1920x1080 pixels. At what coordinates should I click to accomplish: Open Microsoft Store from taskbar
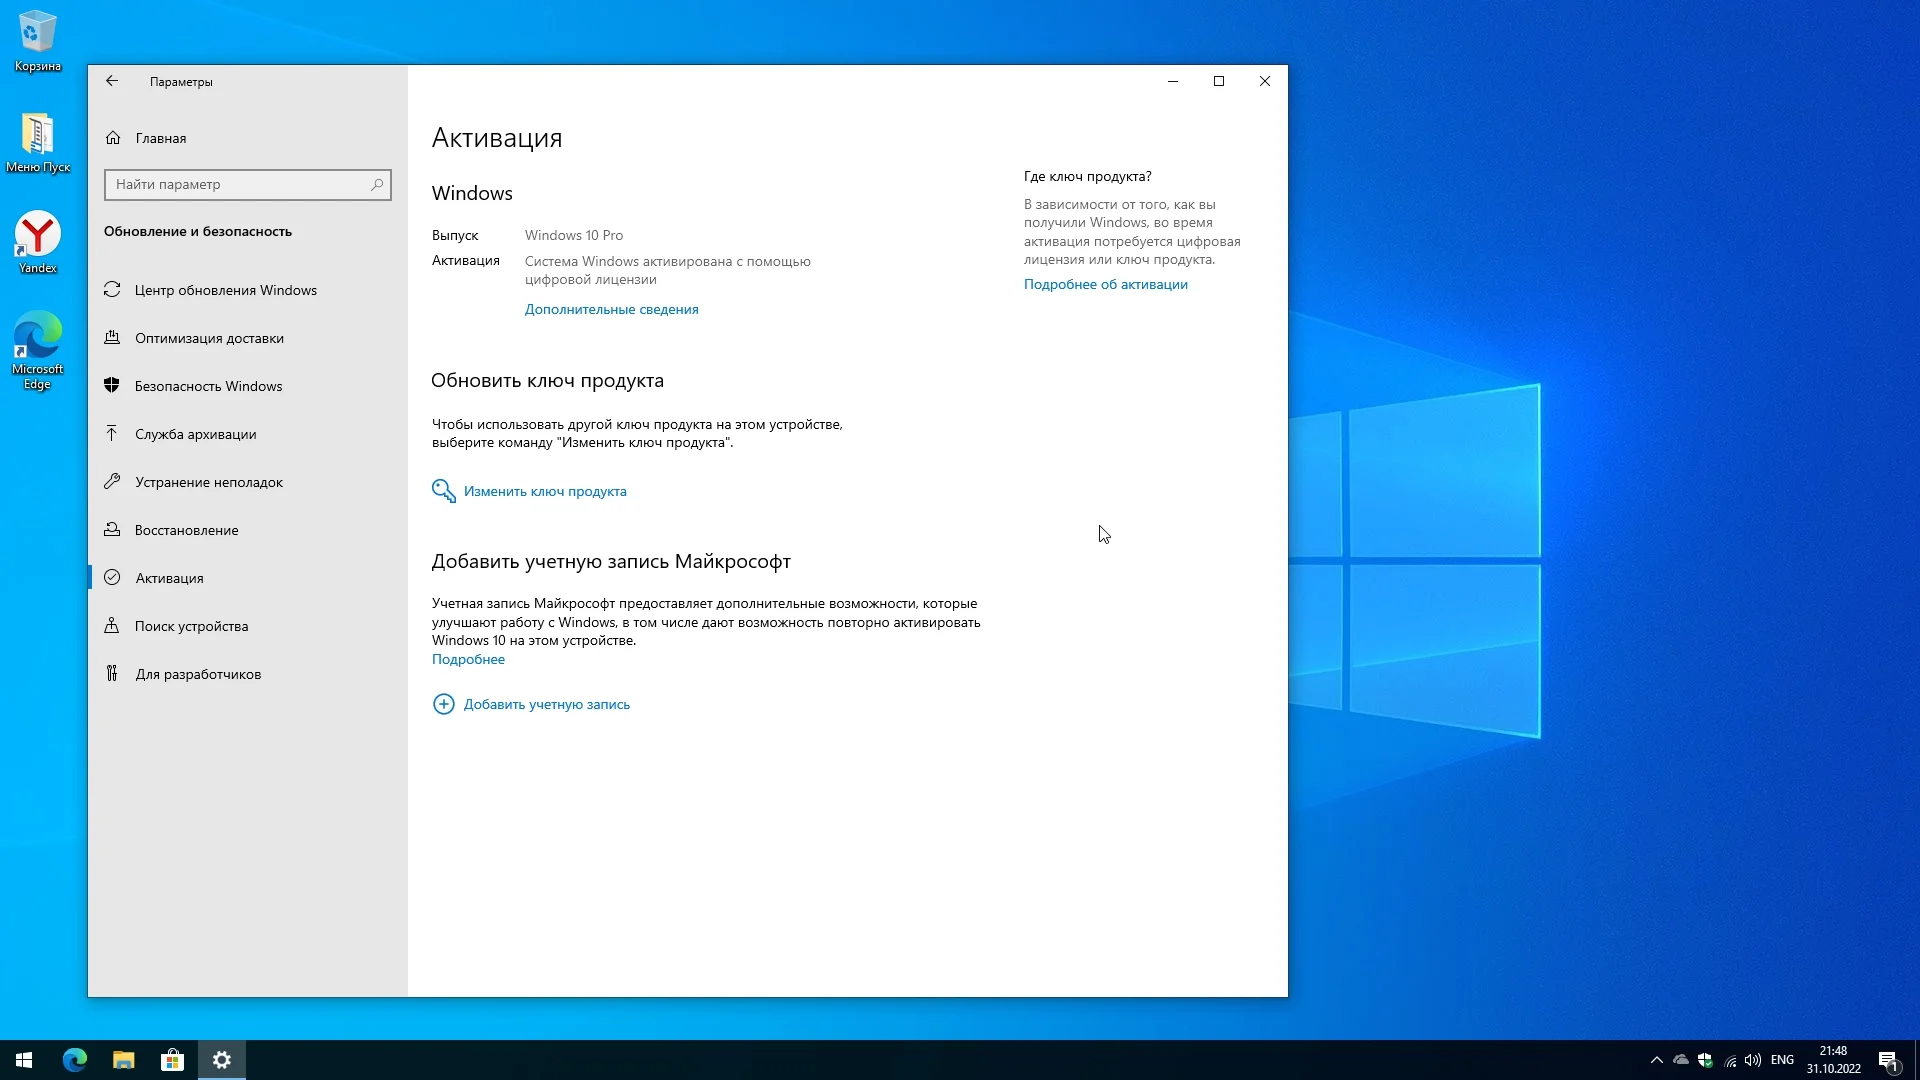tap(172, 1060)
